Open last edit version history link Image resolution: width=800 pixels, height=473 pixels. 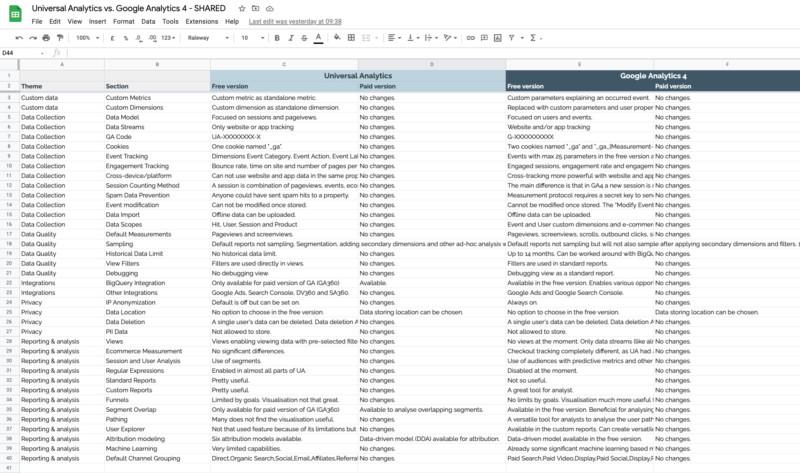point(295,21)
